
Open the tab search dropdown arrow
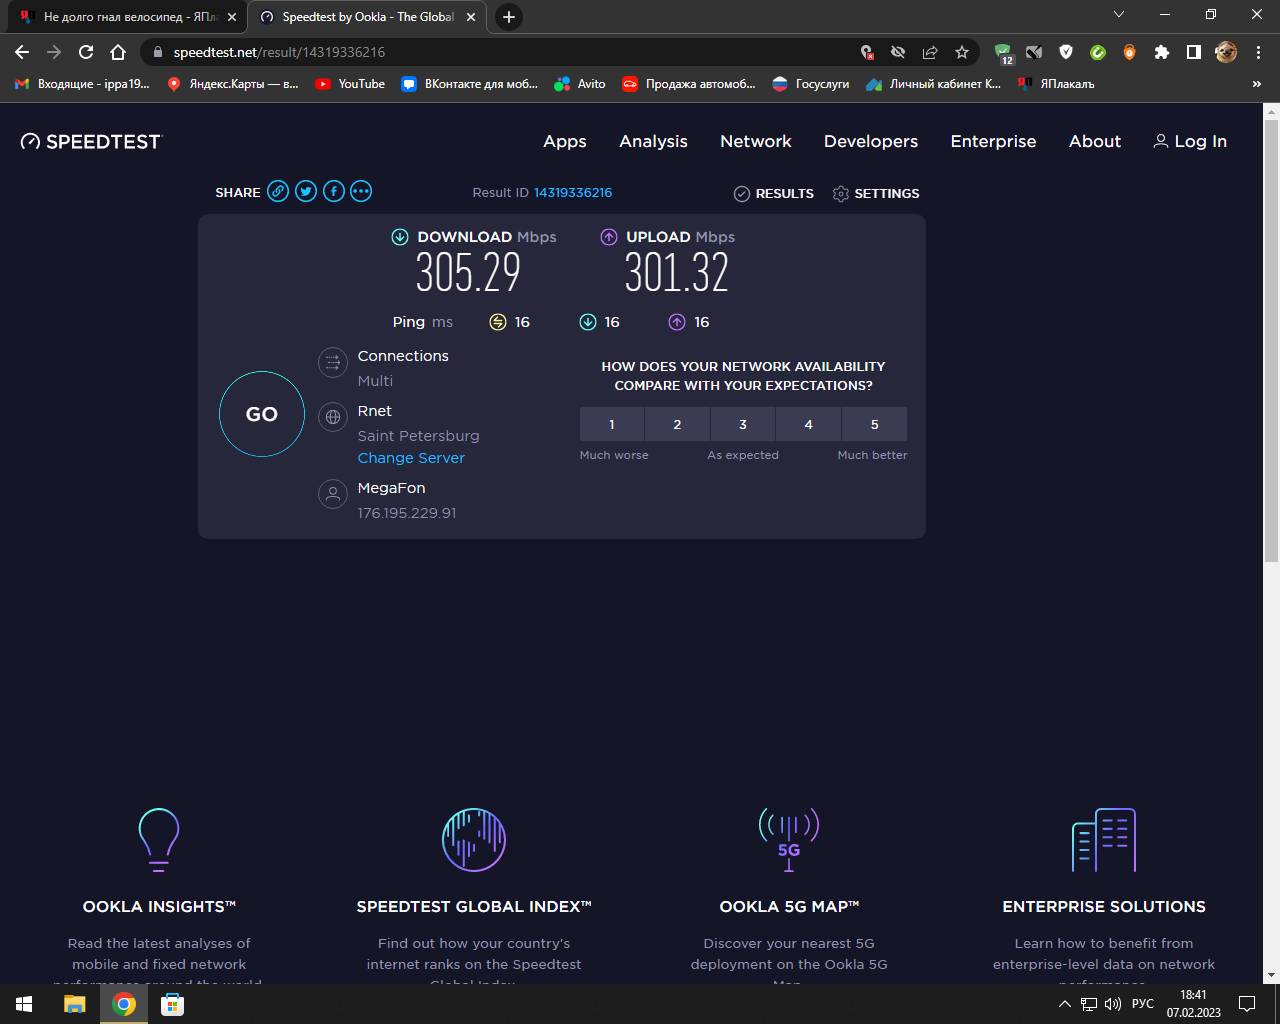tap(1119, 15)
